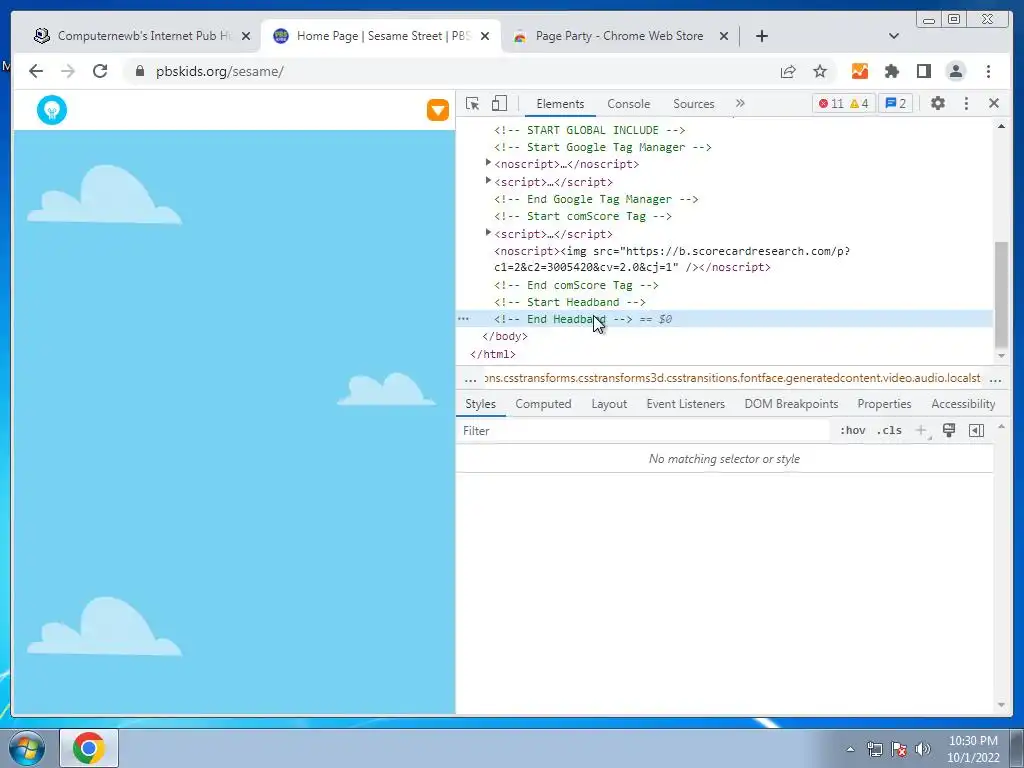Switch to the Properties pane tab
The image size is (1024, 768).
884,404
